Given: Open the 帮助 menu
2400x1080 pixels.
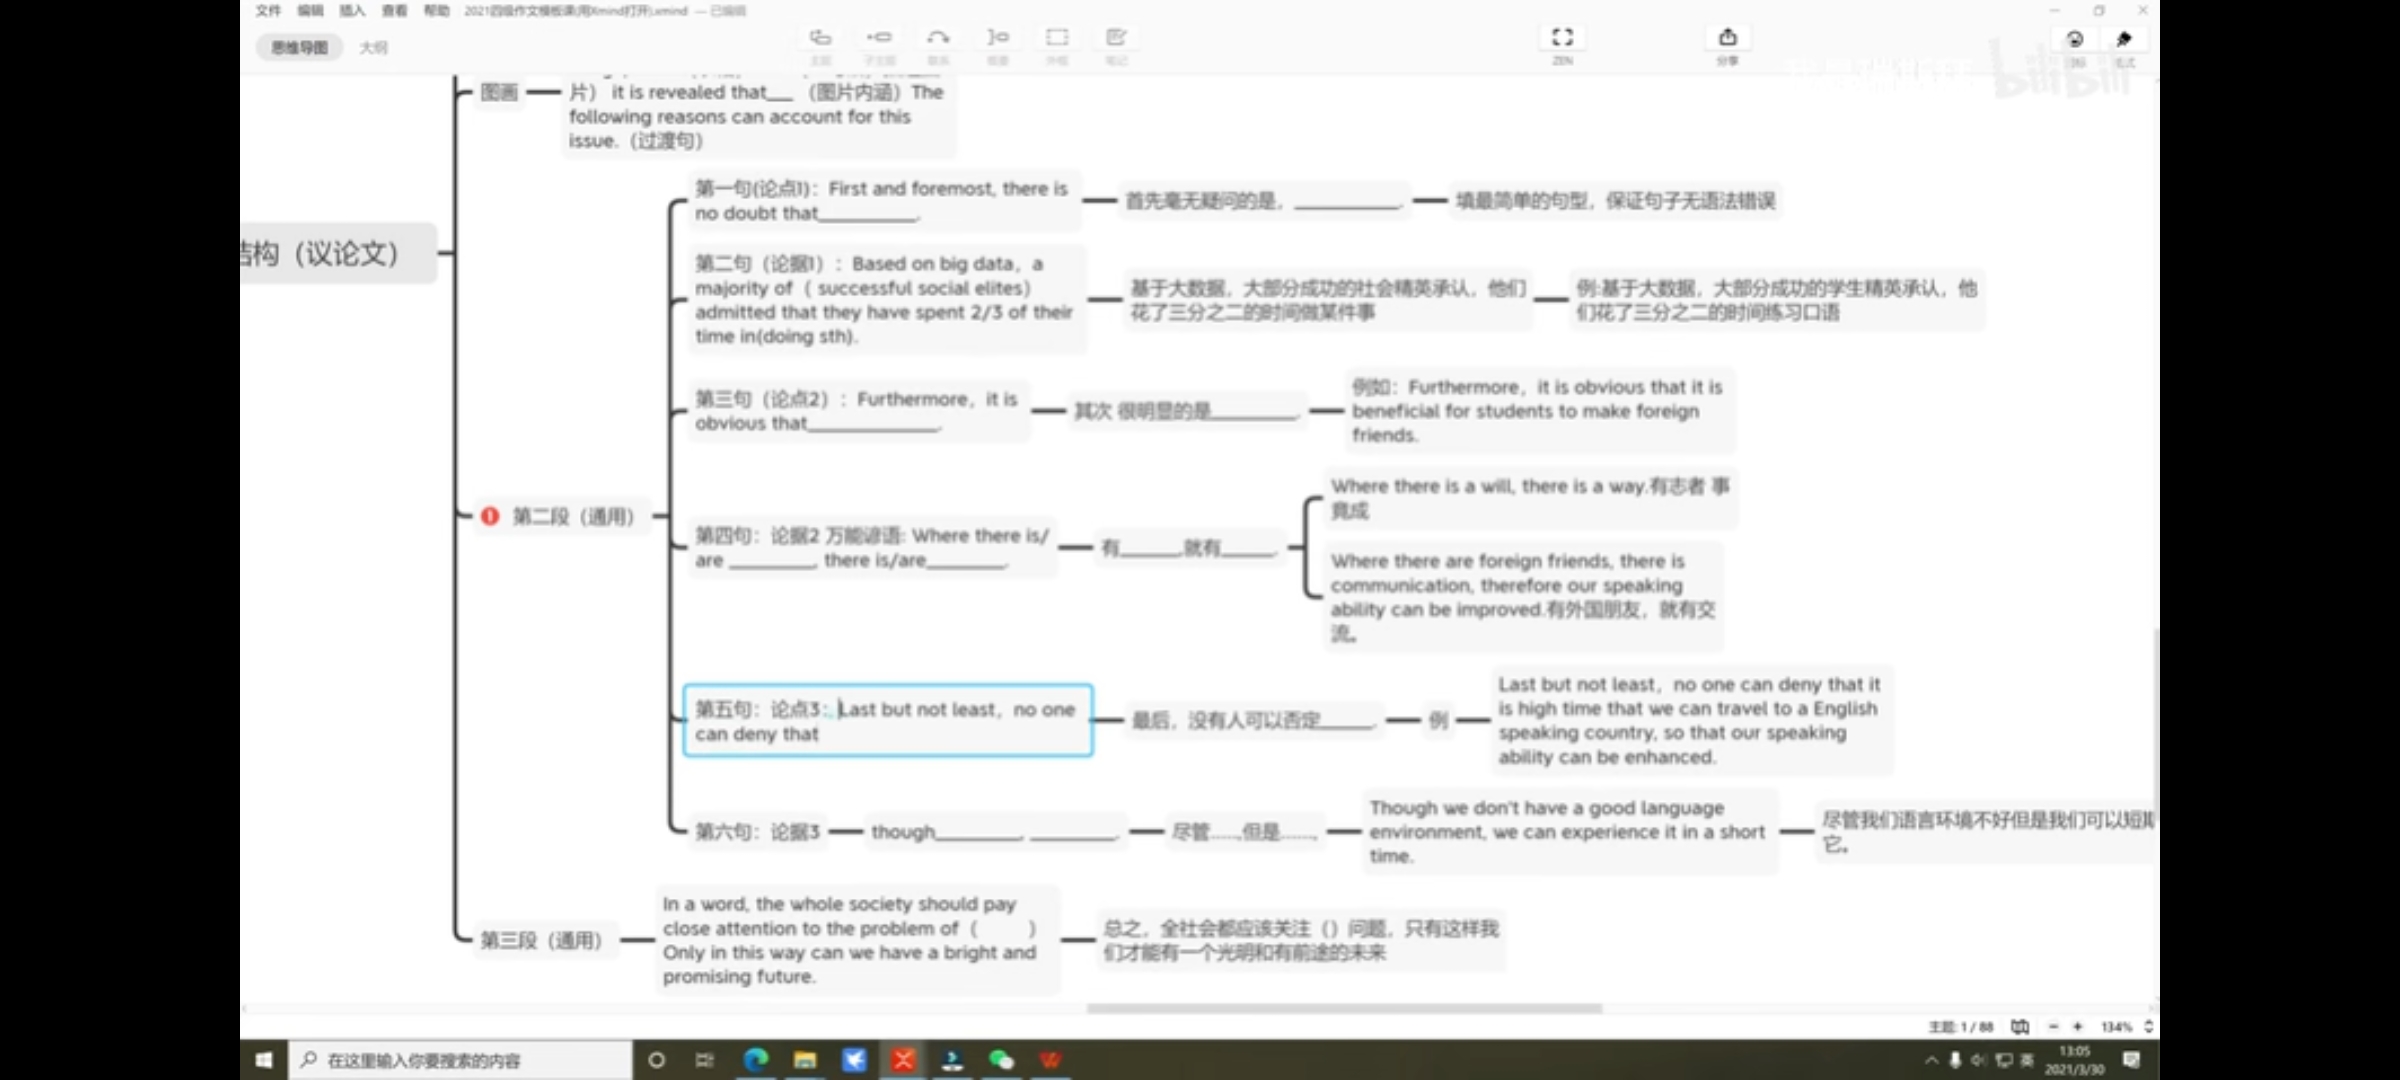Looking at the screenshot, I should 436,10.
